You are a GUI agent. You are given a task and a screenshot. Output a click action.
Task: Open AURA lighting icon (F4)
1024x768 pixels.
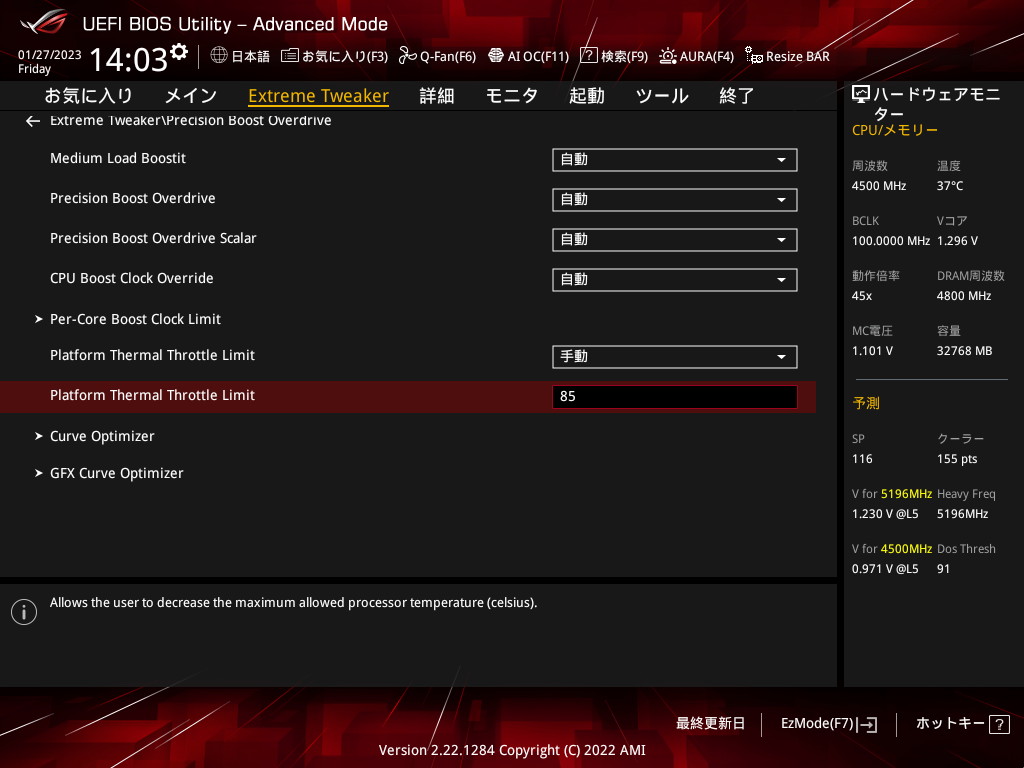point(667,56)
